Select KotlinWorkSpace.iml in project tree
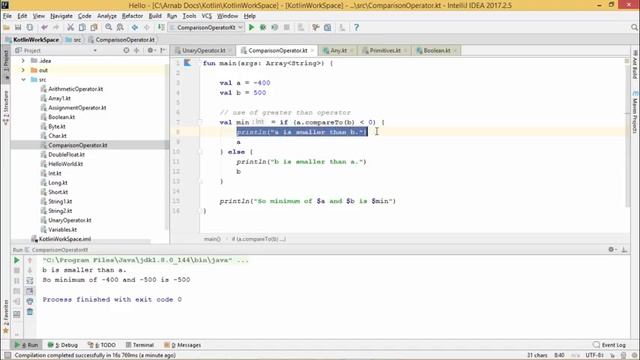640x360 pixels. click(x=64, y=239)
